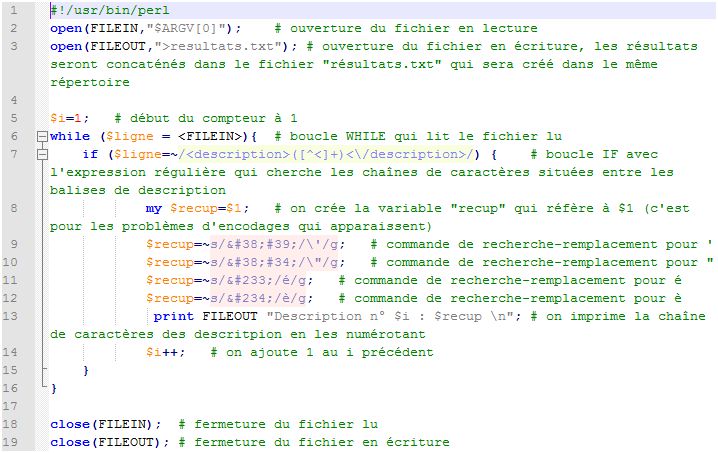Collapse the while loop fold marker

pyautogui.click(x=42, y=136)
